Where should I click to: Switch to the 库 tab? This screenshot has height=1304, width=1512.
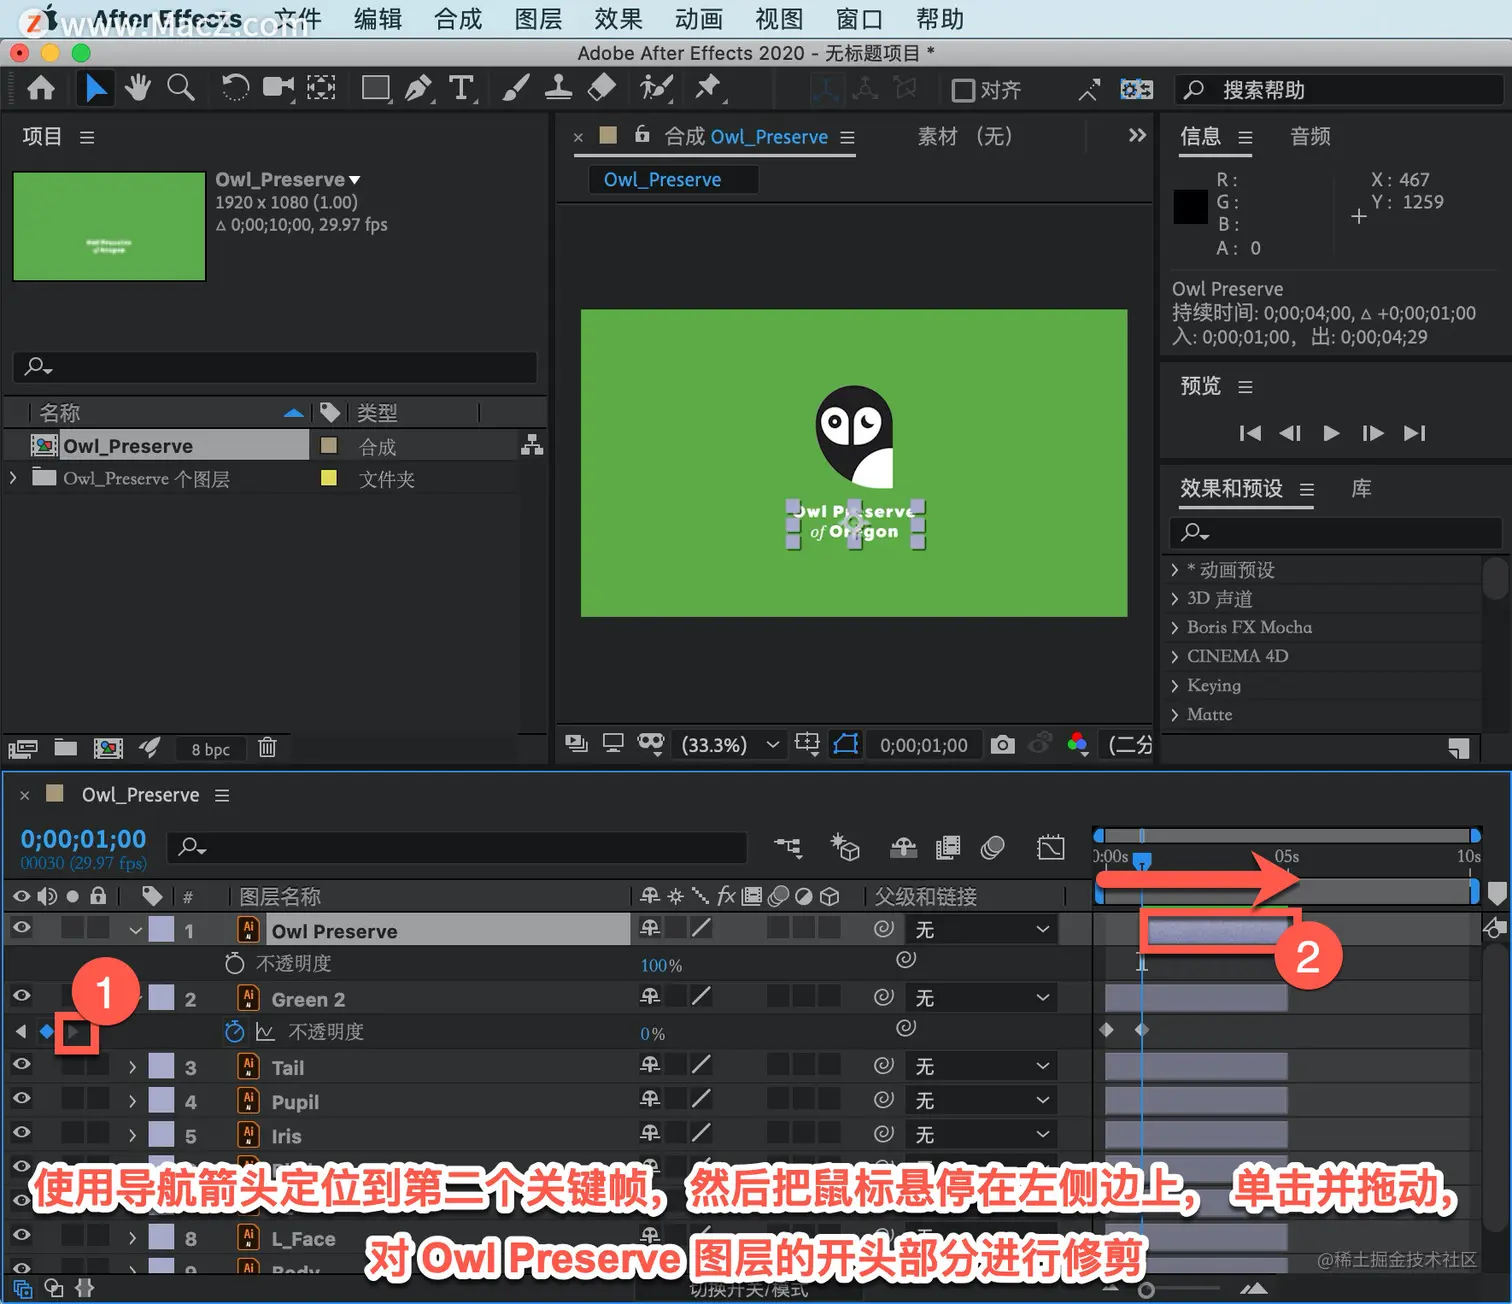(x=1361, y=488)
